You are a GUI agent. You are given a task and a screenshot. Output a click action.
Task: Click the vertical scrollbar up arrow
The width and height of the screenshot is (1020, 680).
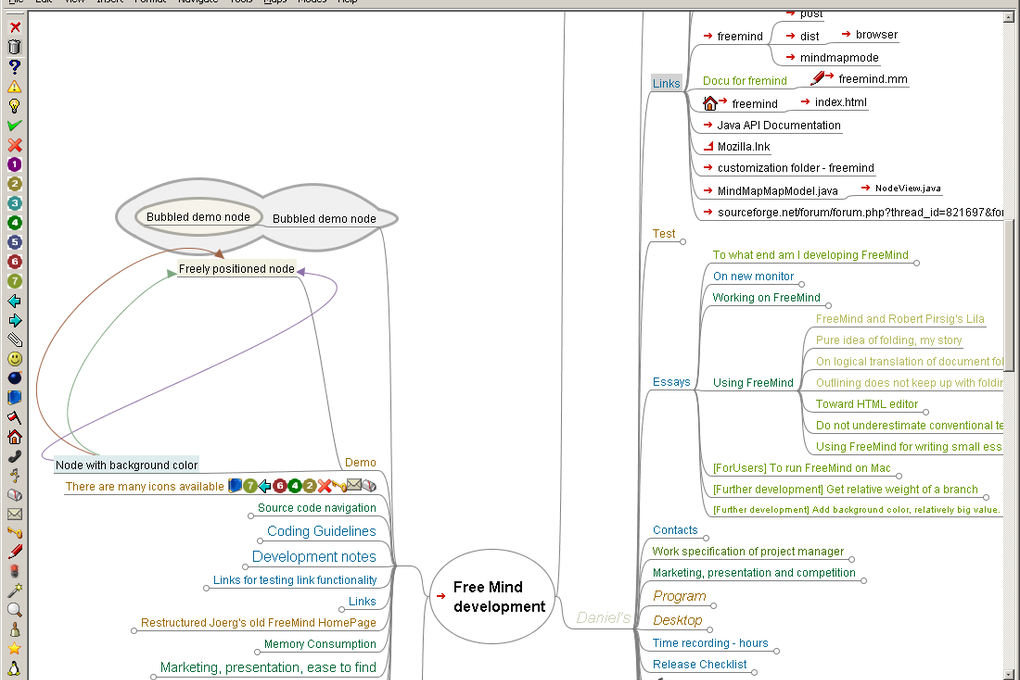(x=1010, y=18)
